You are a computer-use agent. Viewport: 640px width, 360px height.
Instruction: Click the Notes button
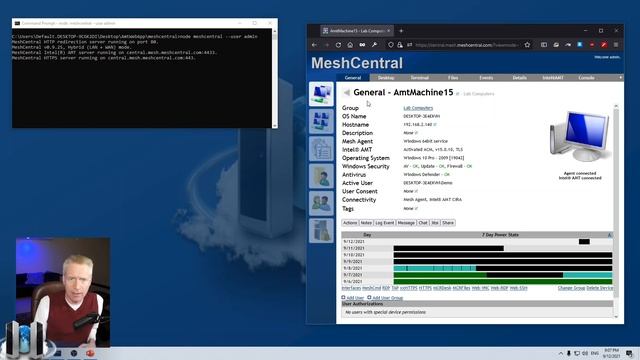366,223
